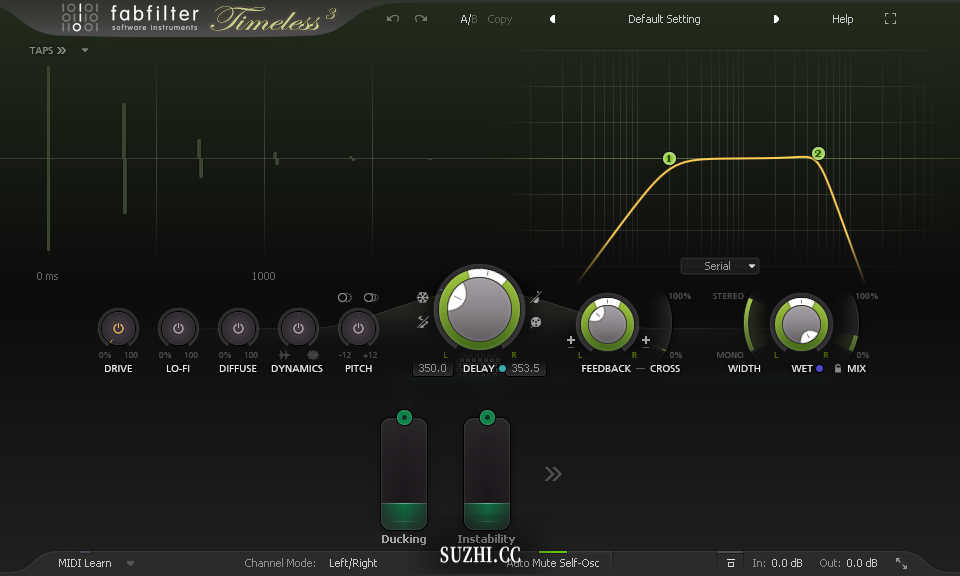
Task: Toggle the Lo-Fi effect power button
Action: click(x=178, y=328)
